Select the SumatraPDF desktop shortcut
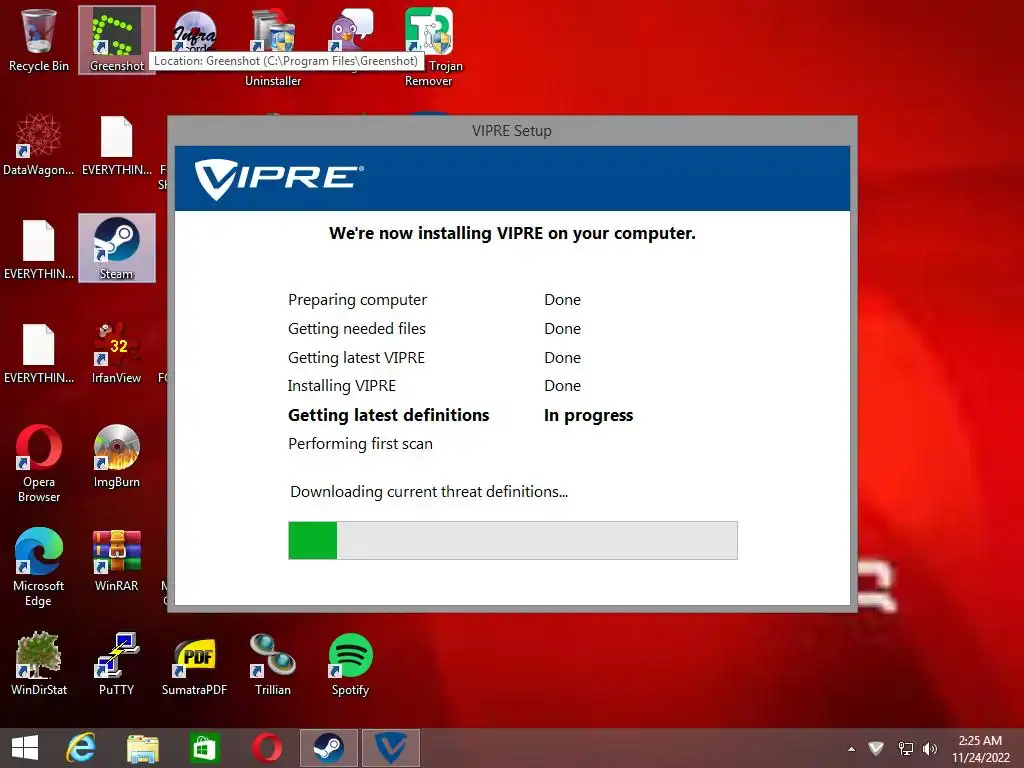Image resolution: width=1024 pixels, height=768 pixels. tap(194, 665)
